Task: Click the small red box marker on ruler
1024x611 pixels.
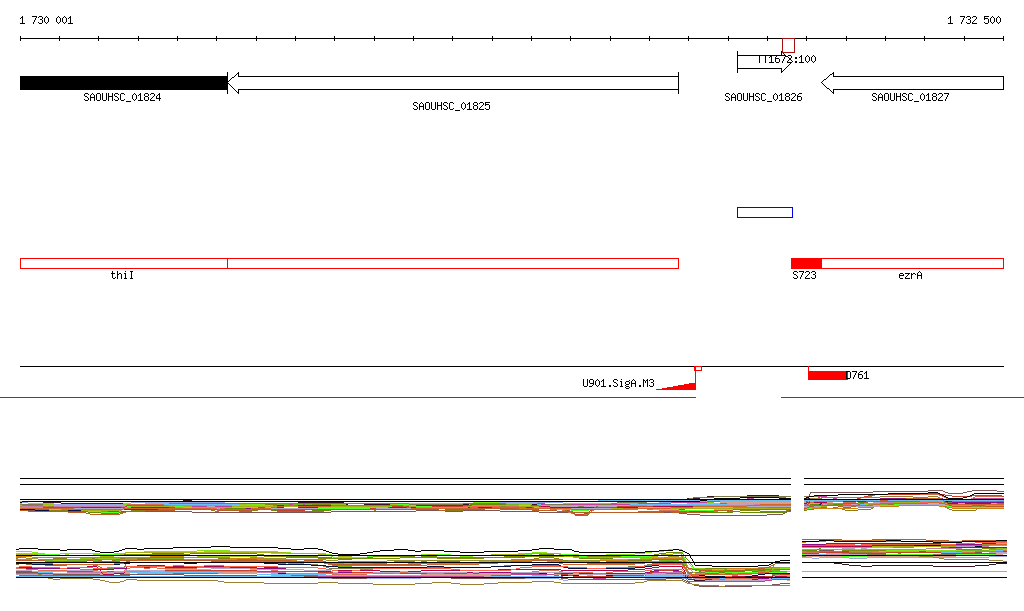Action: (788, 46)
